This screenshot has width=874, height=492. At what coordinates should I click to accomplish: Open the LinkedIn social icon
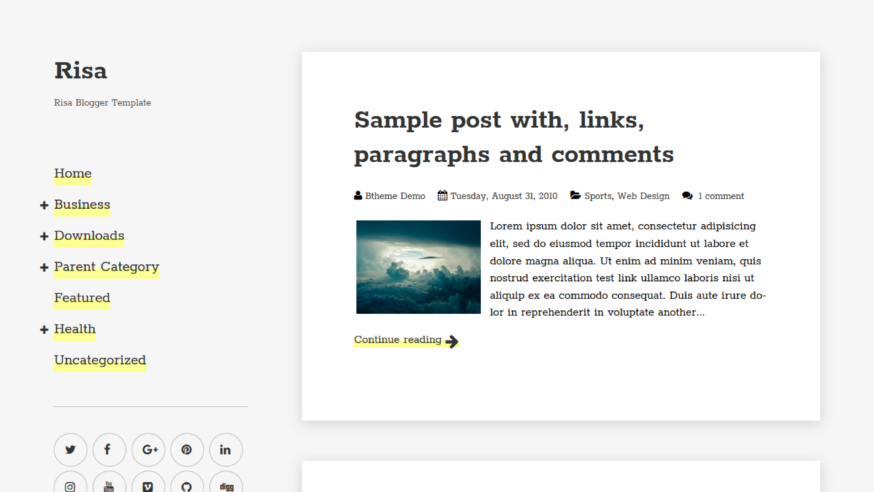click(226, 450)
